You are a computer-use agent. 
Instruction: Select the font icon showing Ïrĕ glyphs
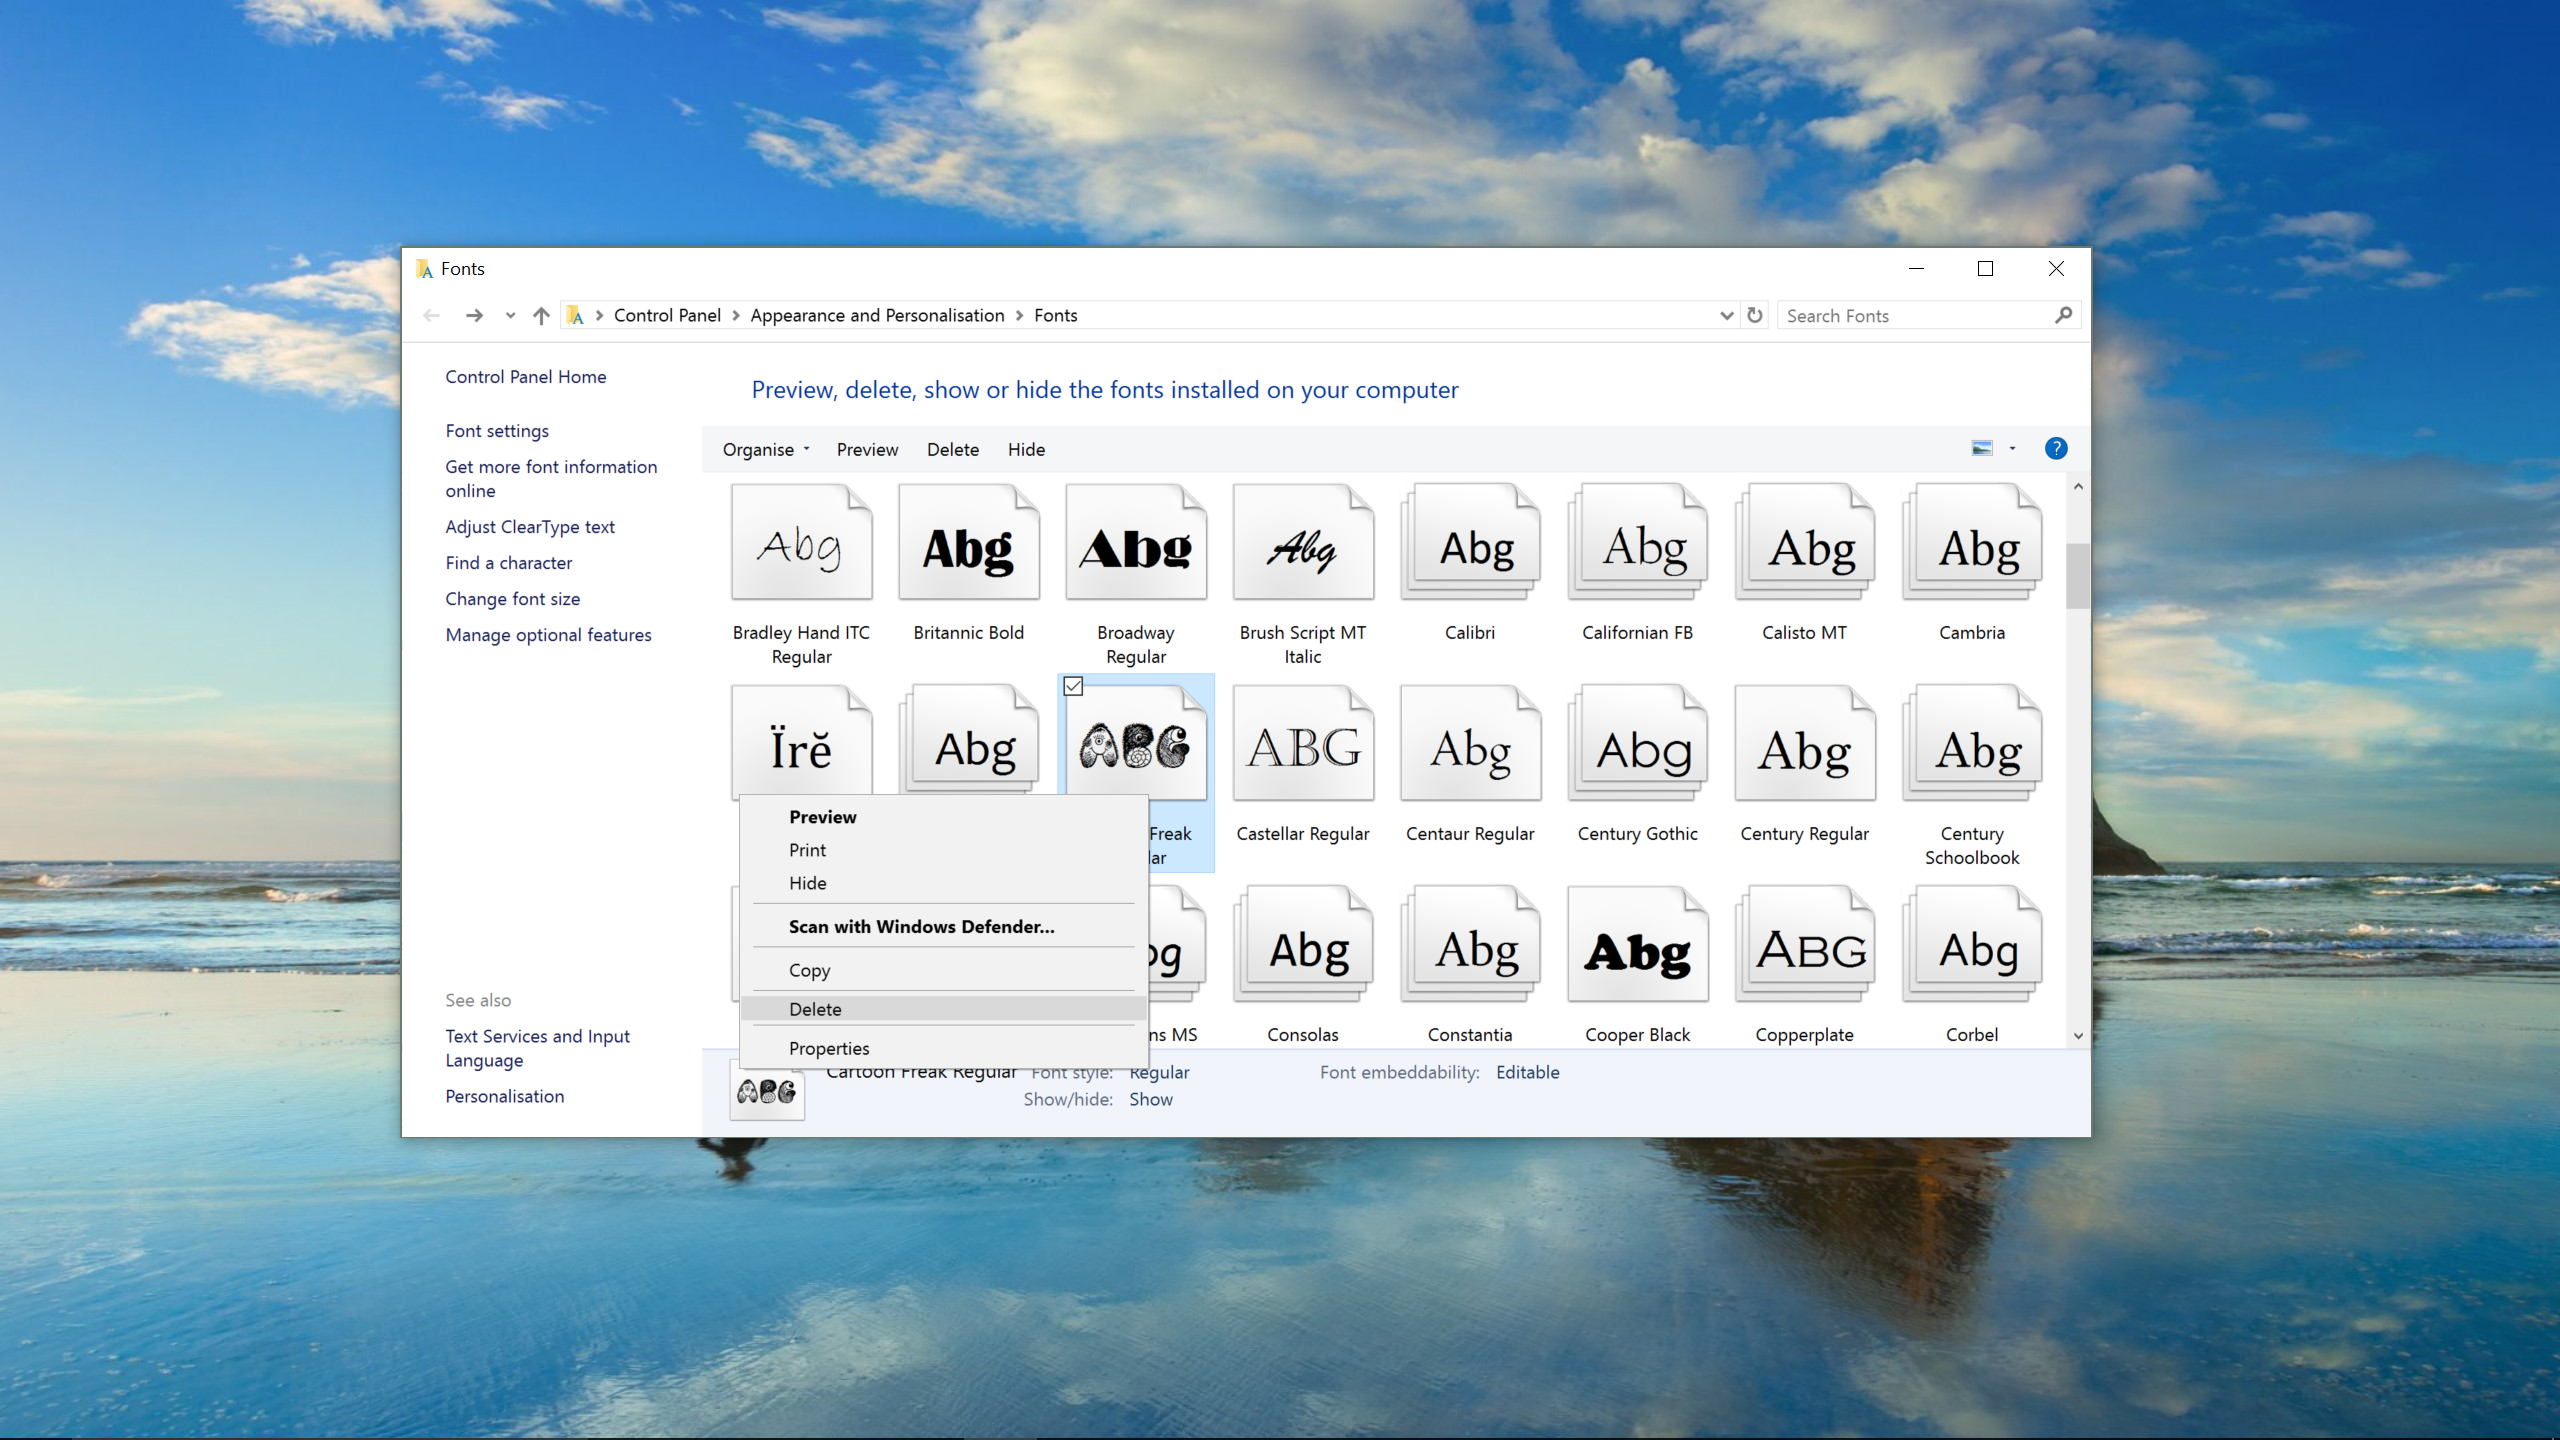pos(801,740)
